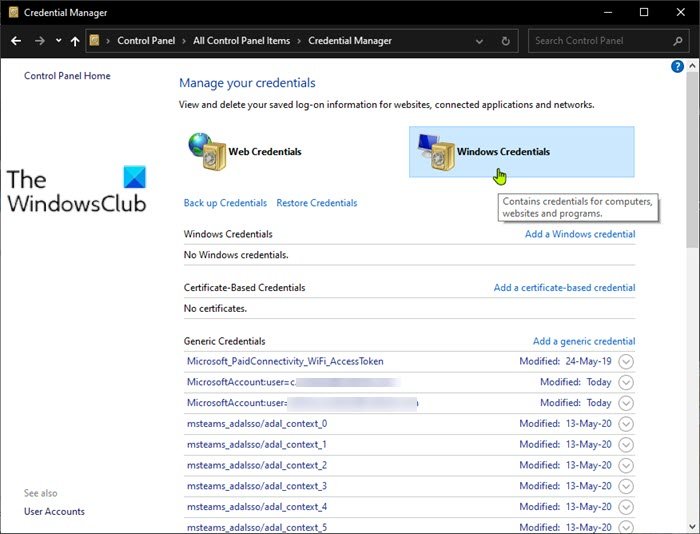This screenshot has height=534, width=700.
Task: Open recent locations dropdown arrow
Action: click(58, 41)
